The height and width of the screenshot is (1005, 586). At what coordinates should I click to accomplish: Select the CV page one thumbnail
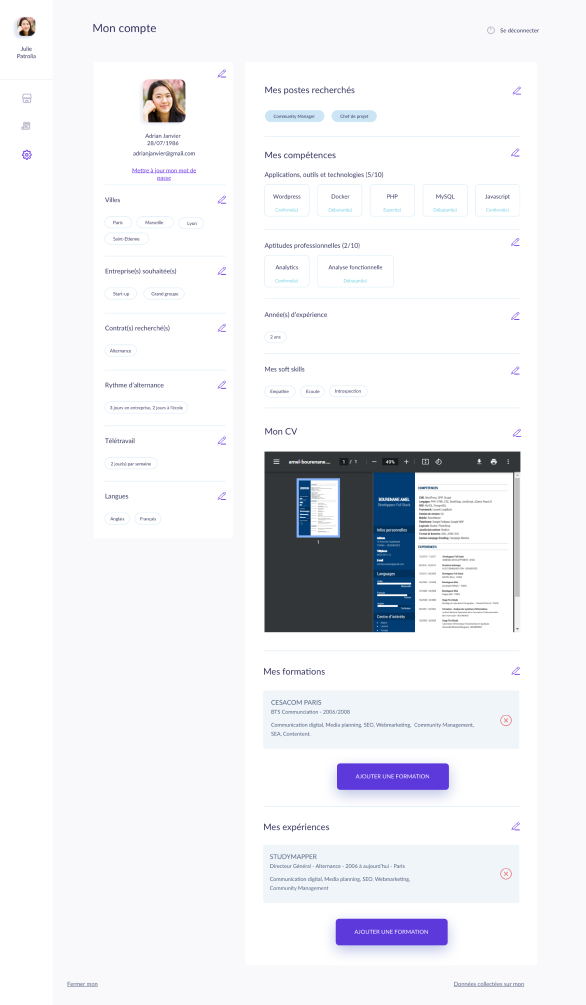(318, 508)
